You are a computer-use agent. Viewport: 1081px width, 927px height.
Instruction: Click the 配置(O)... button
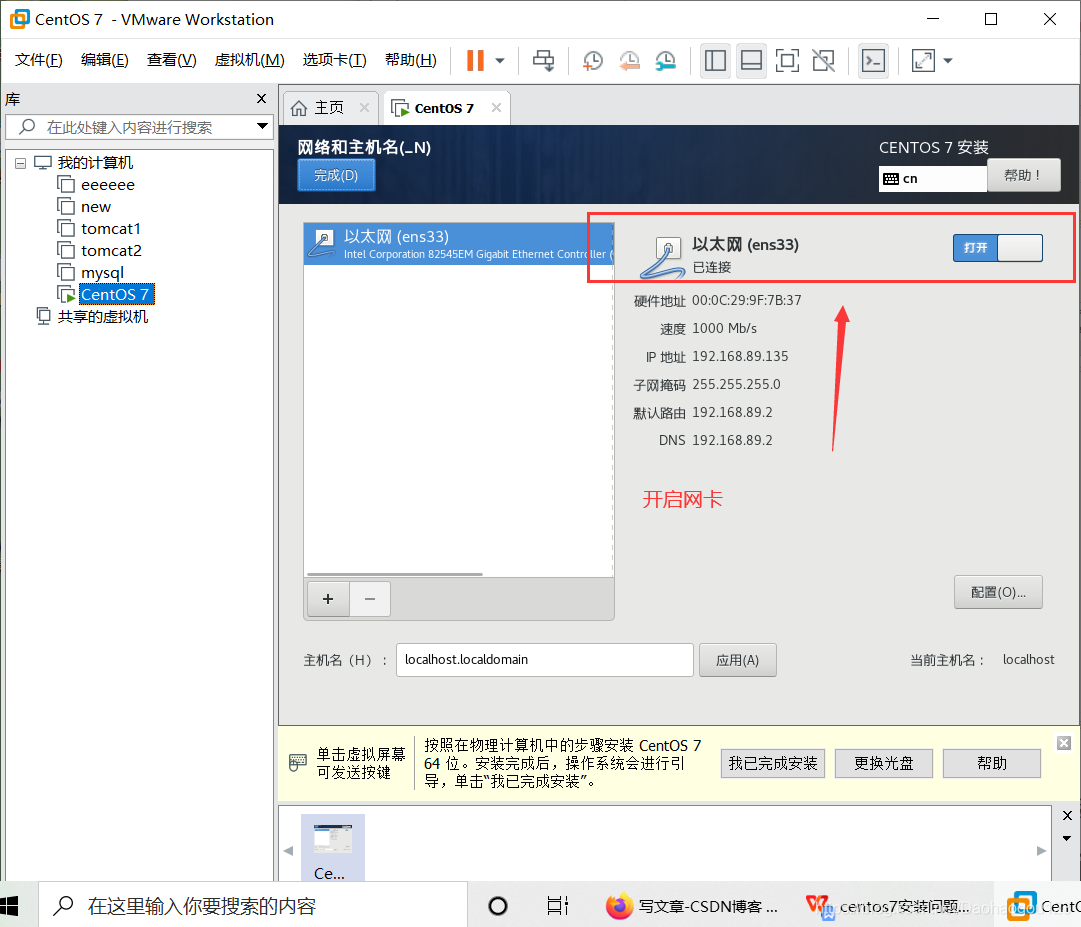(998, 592)
